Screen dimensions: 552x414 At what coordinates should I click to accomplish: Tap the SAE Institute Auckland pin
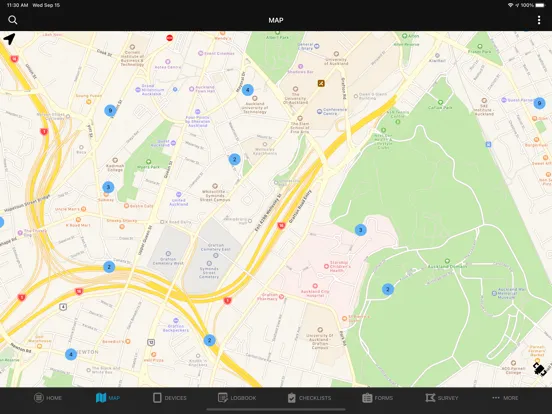tap(484, 101)
